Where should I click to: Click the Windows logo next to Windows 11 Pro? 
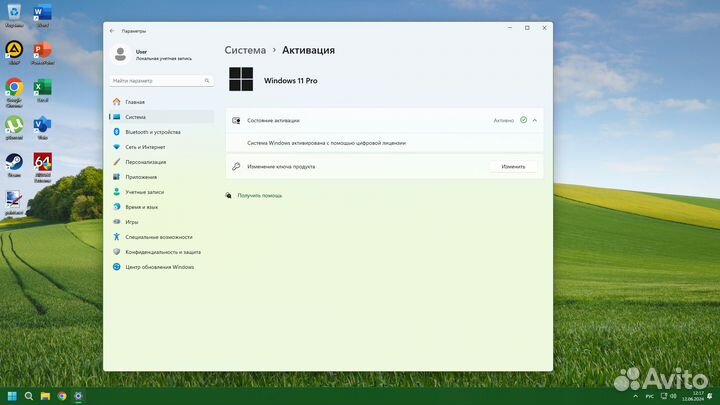241,79
